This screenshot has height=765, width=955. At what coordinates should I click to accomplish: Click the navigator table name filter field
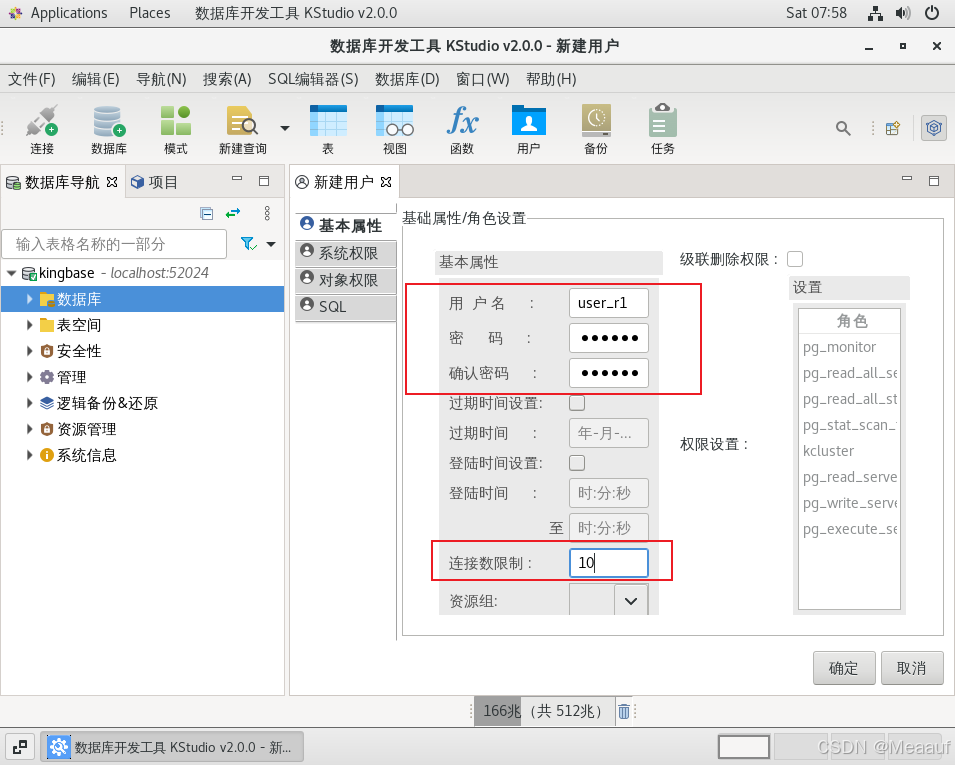115,244
